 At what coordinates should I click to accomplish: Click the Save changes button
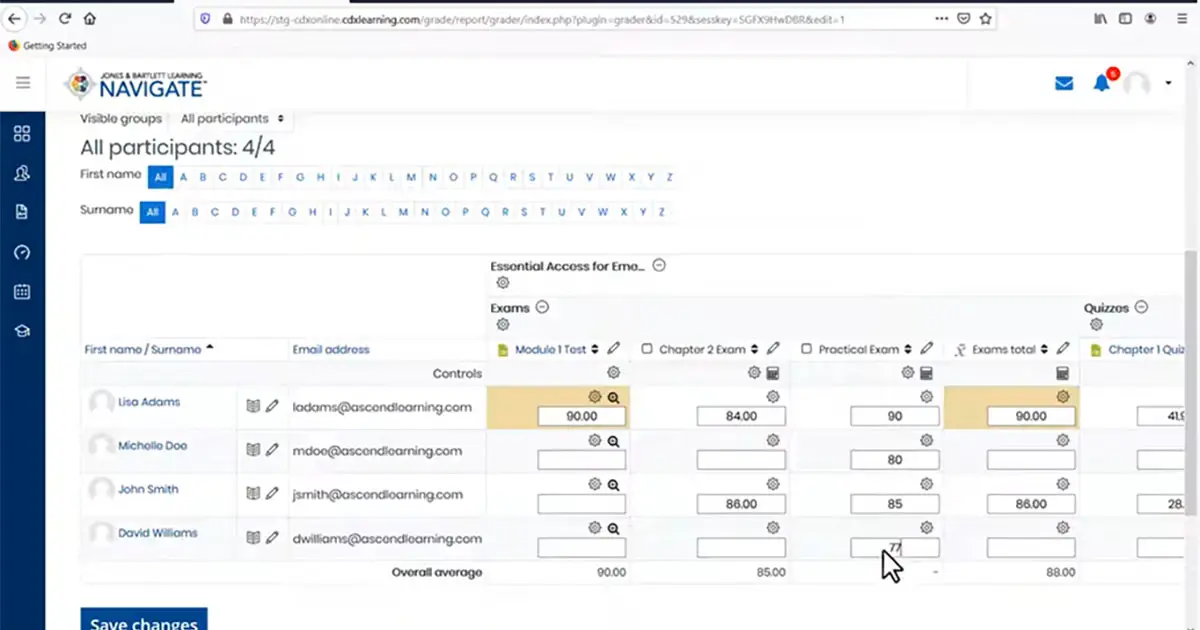tap(143, 621)
